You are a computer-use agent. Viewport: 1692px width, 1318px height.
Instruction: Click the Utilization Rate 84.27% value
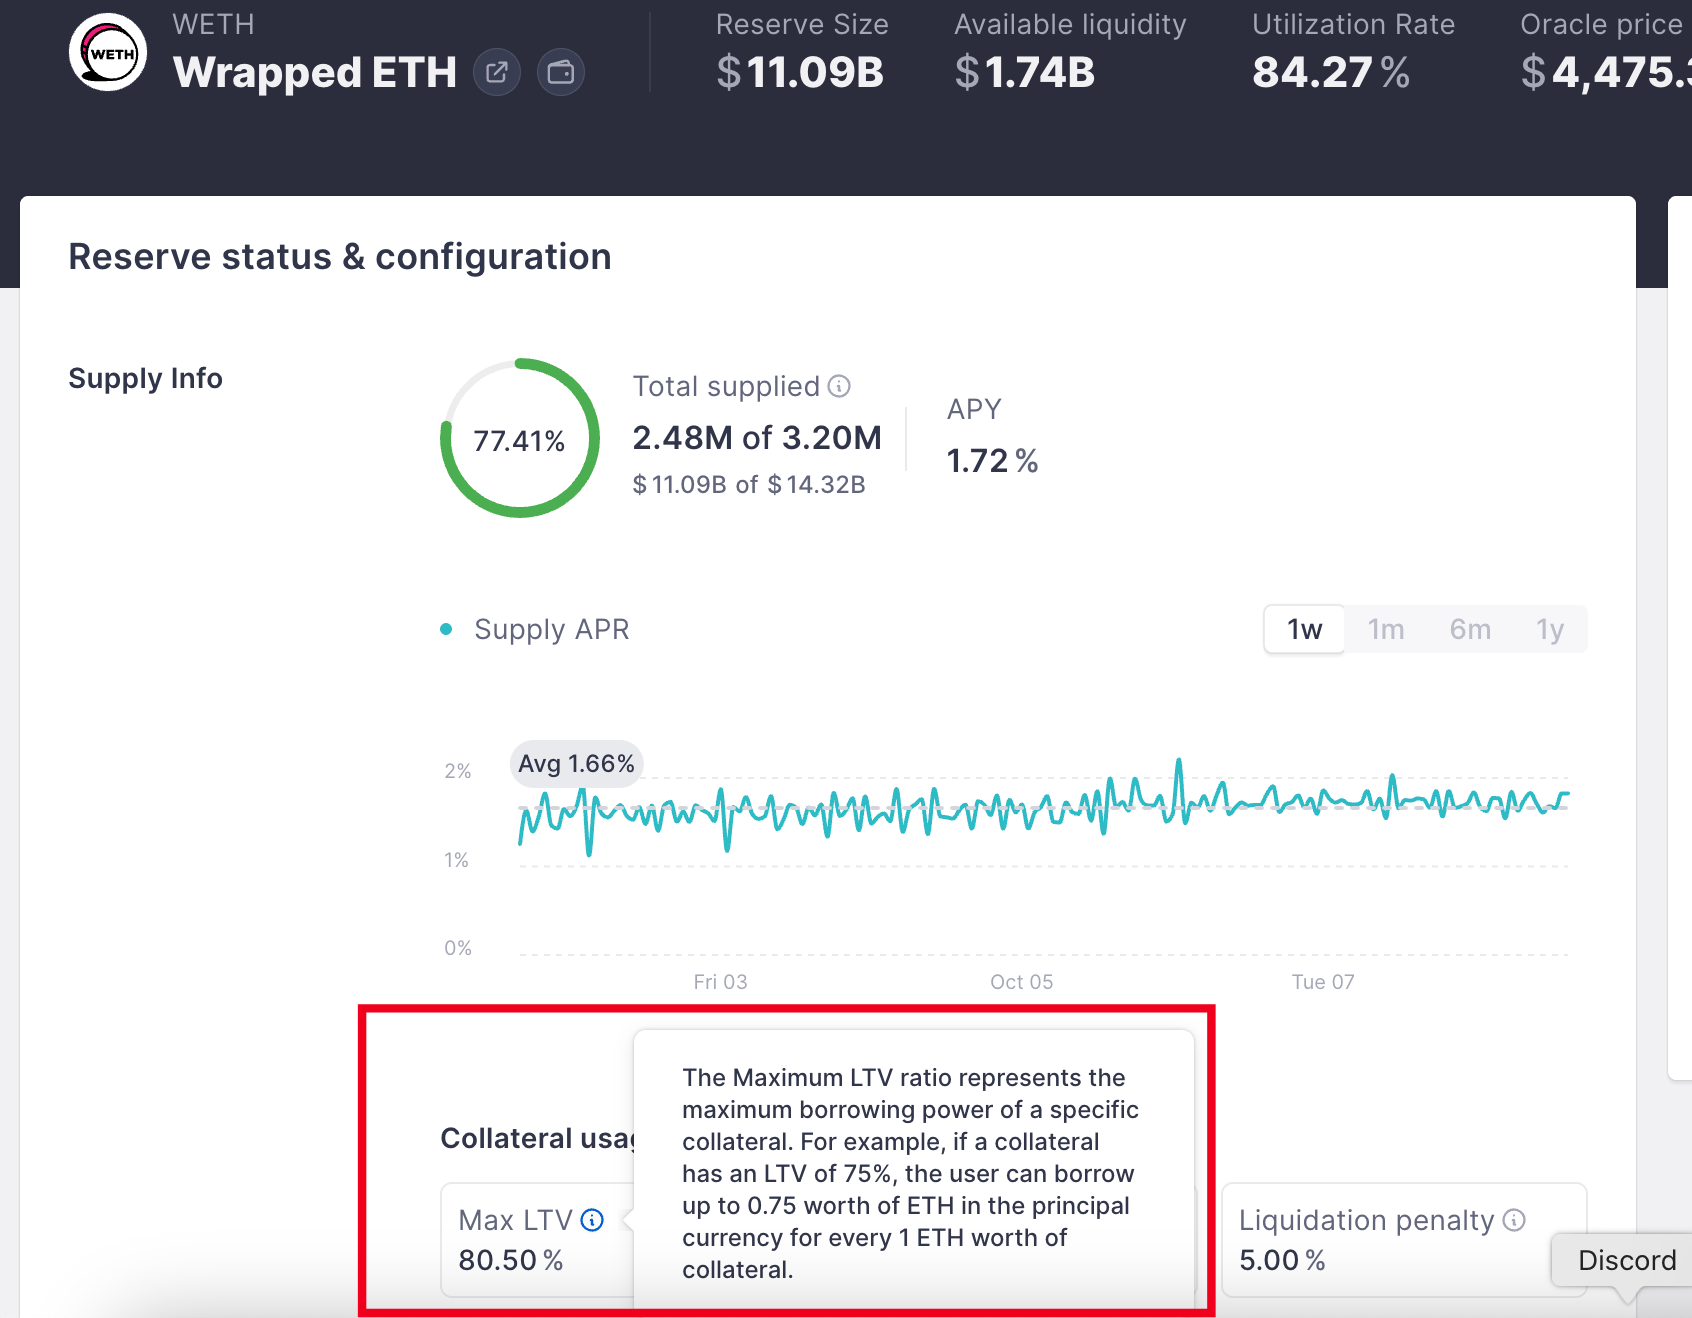tap(1330, 72)
